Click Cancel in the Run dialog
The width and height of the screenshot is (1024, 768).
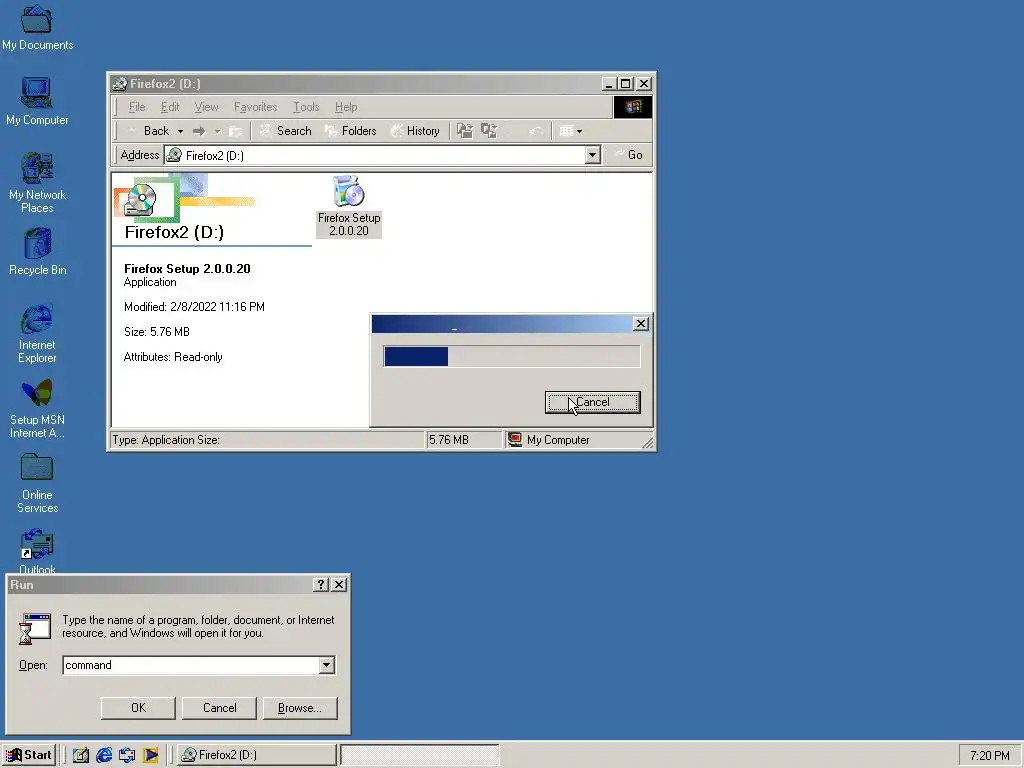[219, 708]
